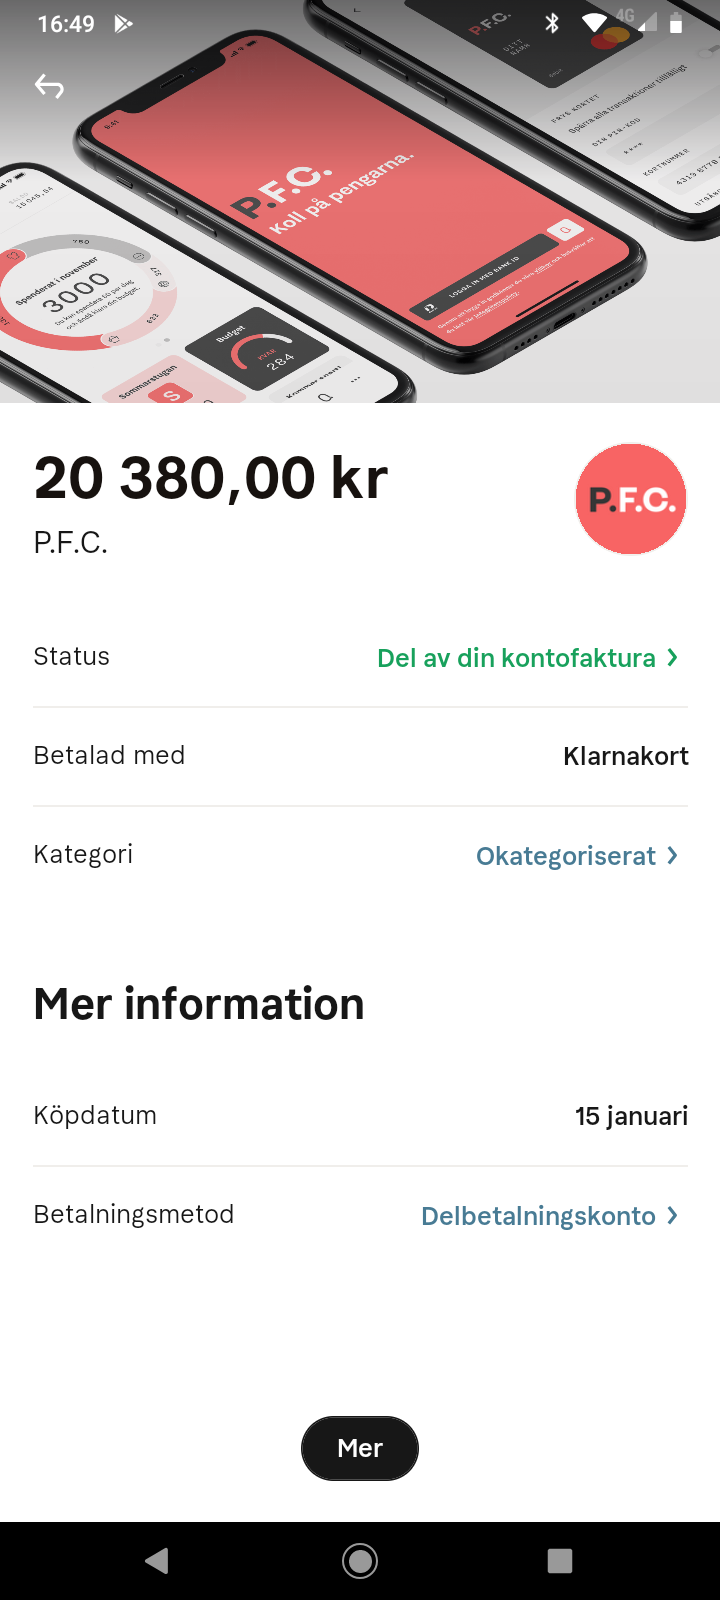Tap the Mer button
This screenshot has height=1600, width=720.
click(x=360, y=1448)
